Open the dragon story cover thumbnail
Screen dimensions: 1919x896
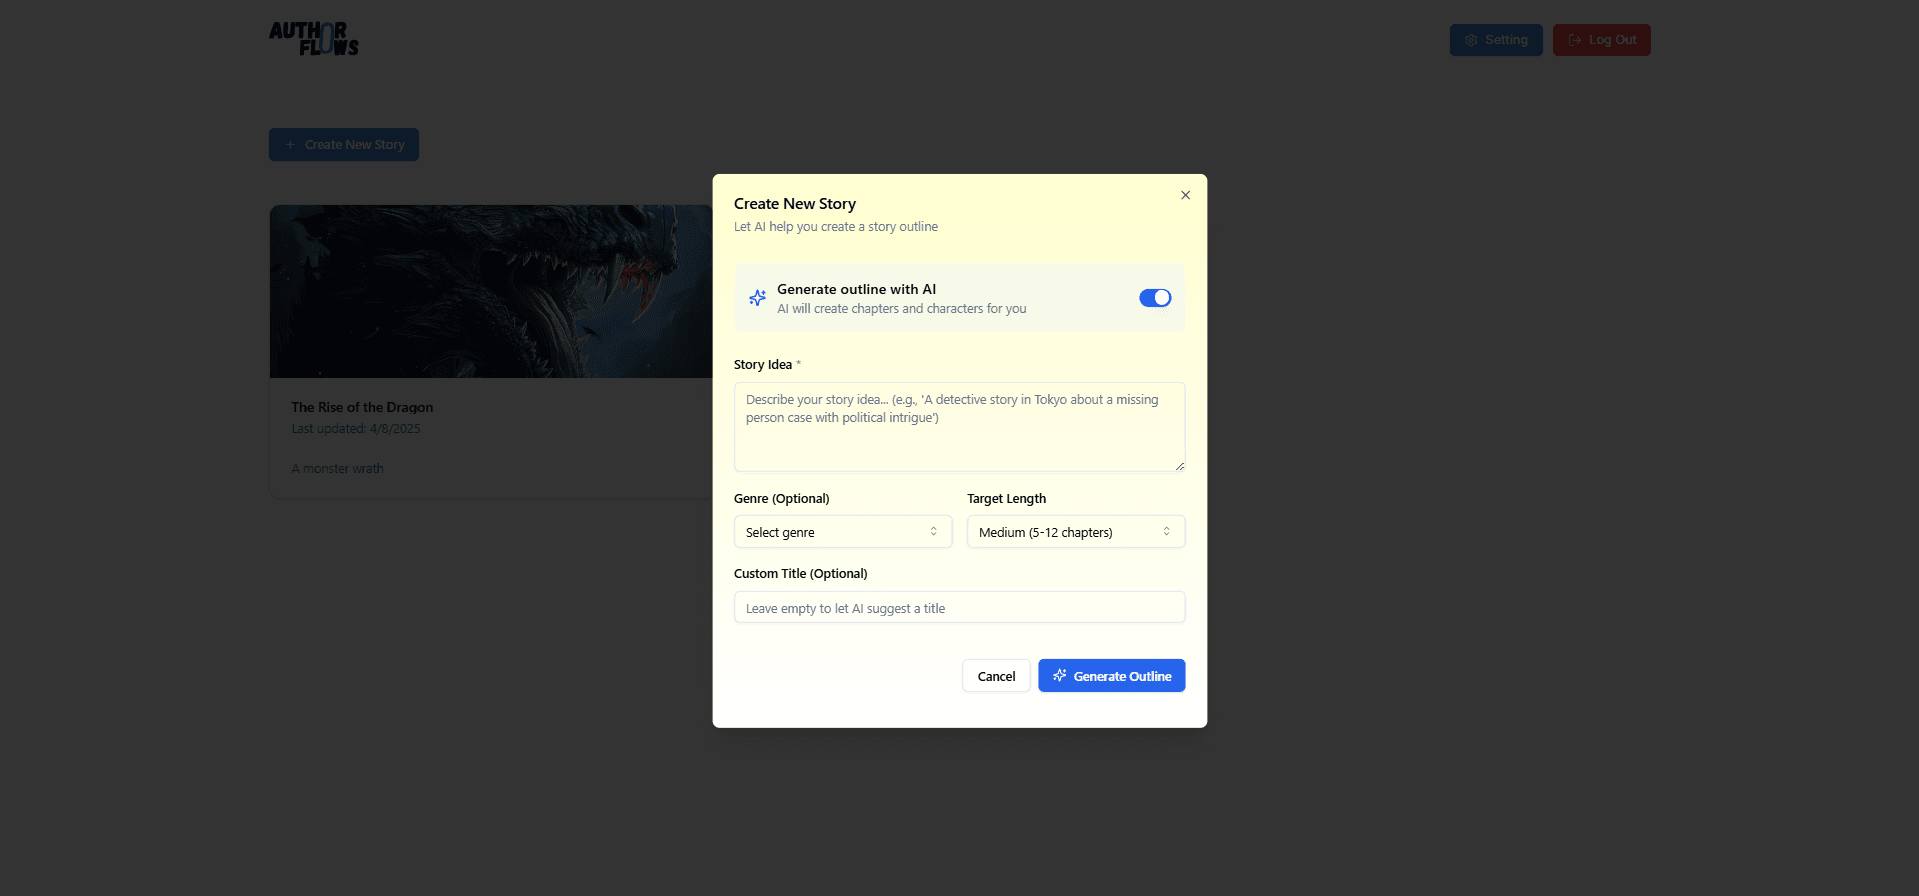(x=490, y=291)
